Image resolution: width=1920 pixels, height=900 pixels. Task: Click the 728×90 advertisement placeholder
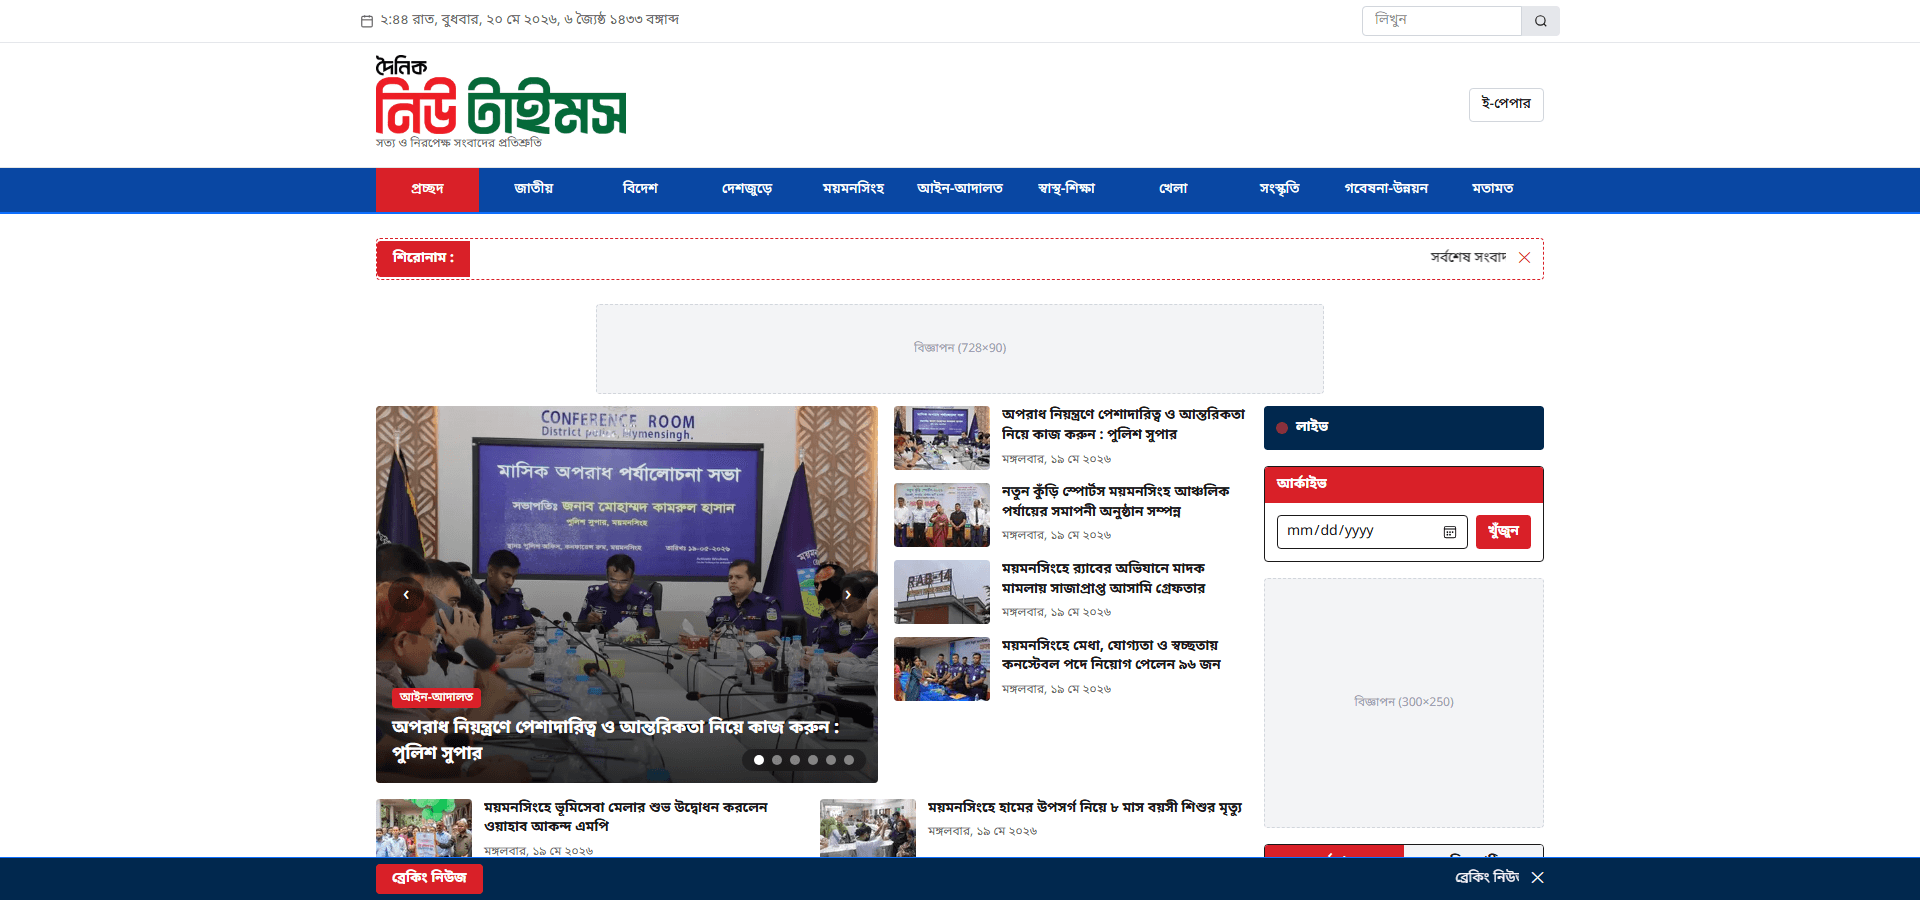click(960, 349)
